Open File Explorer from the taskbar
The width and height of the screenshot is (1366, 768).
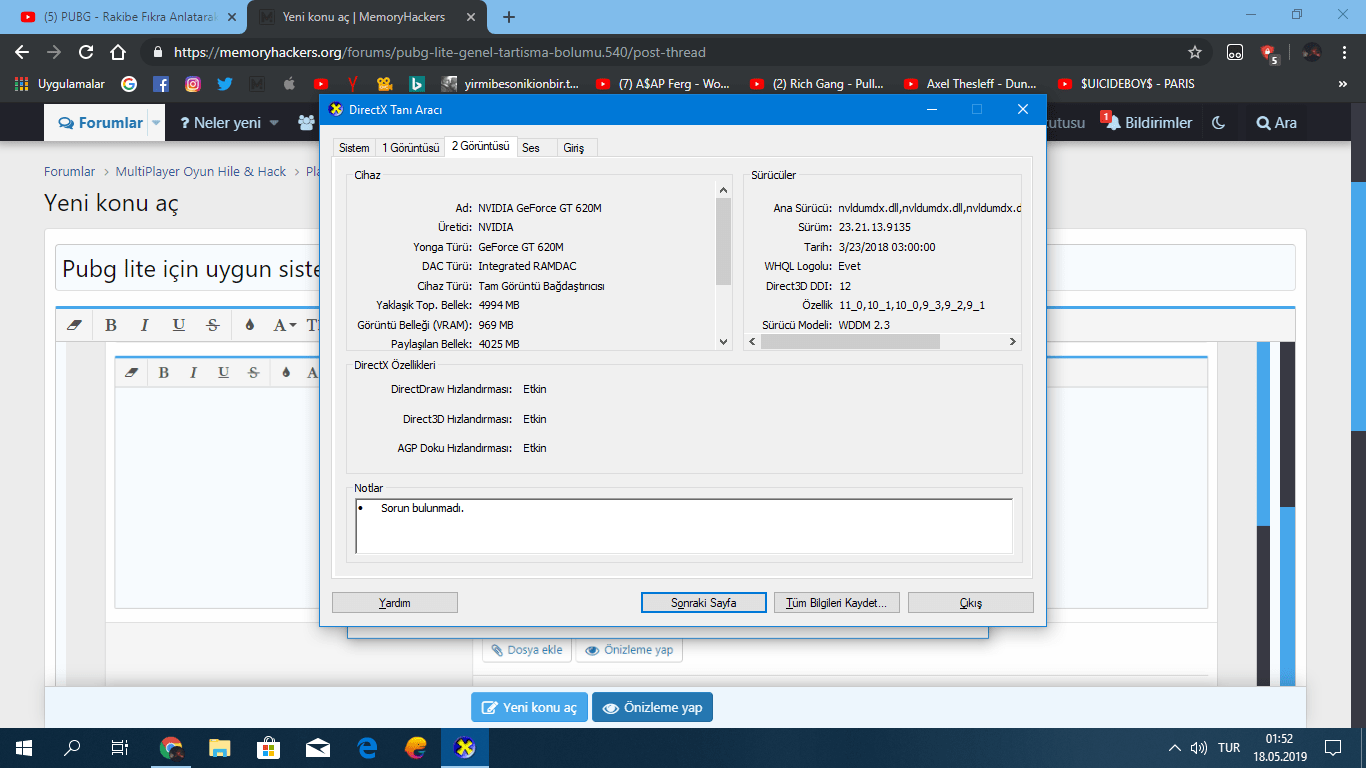220,747
